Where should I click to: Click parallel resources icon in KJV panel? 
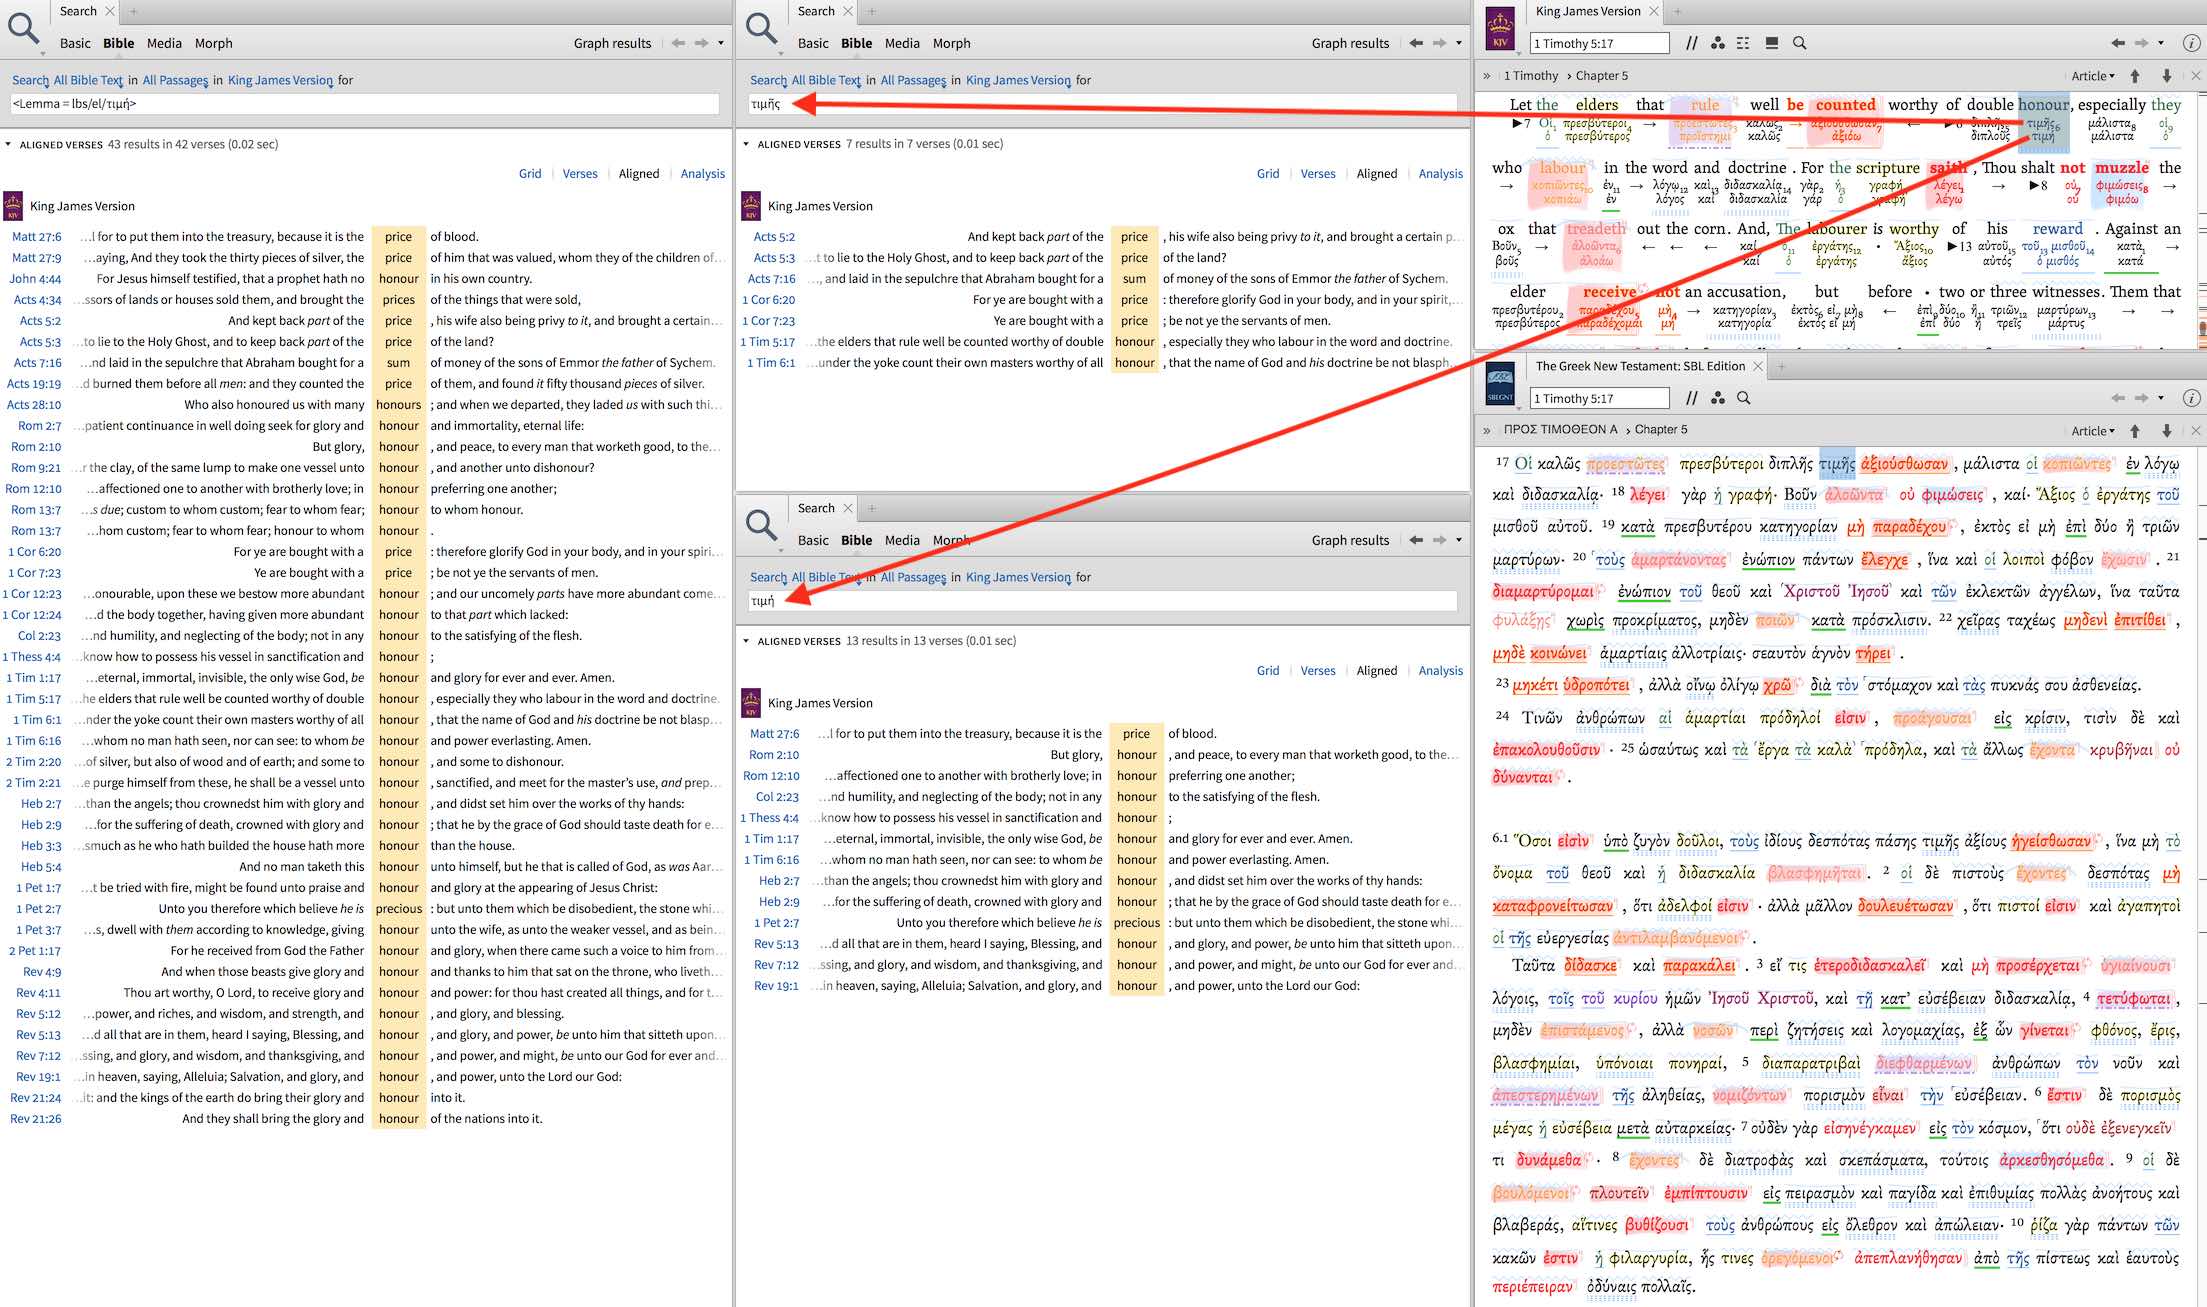pyautogui.click(x=1691, y=43)
